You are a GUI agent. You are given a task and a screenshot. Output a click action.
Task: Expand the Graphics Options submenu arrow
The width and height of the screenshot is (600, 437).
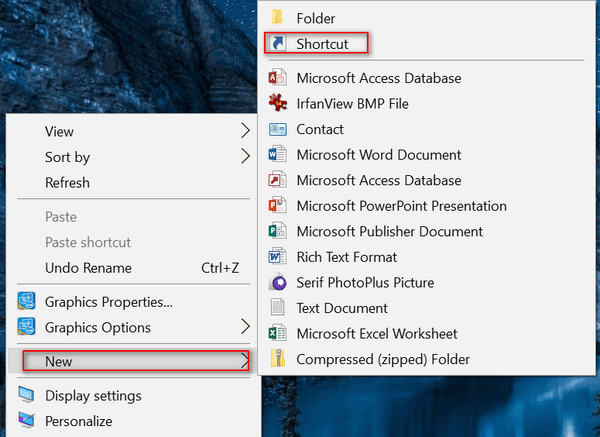tap(246, 327)
